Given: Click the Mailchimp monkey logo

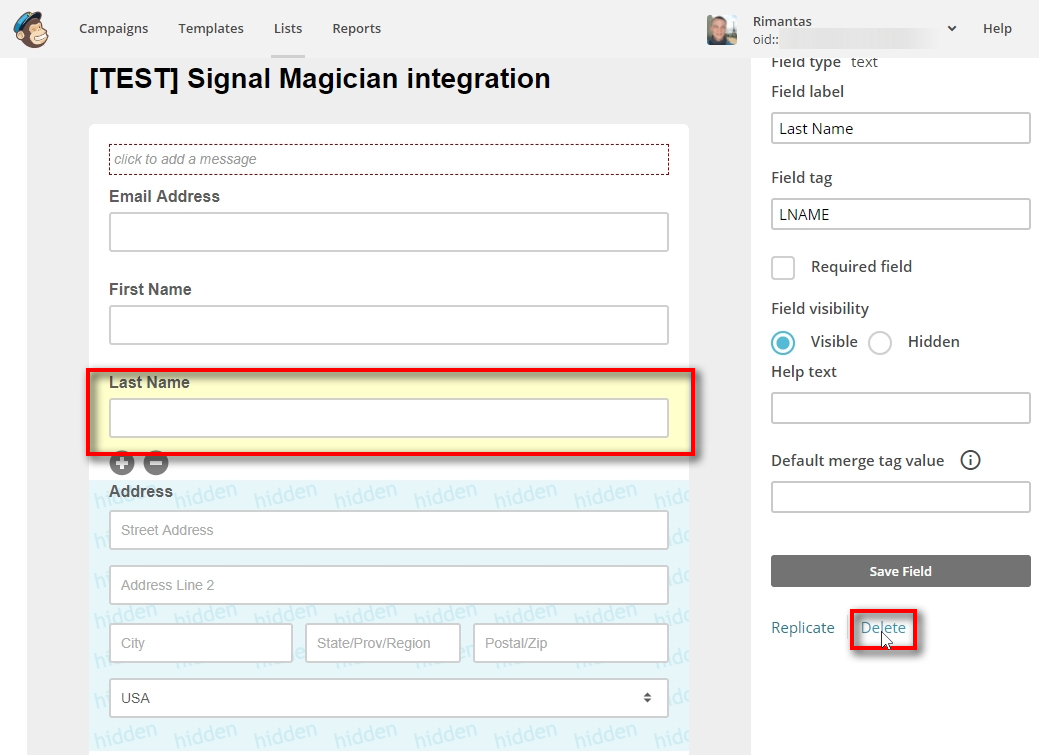Looking at the screenshot, I should (32, 29).
